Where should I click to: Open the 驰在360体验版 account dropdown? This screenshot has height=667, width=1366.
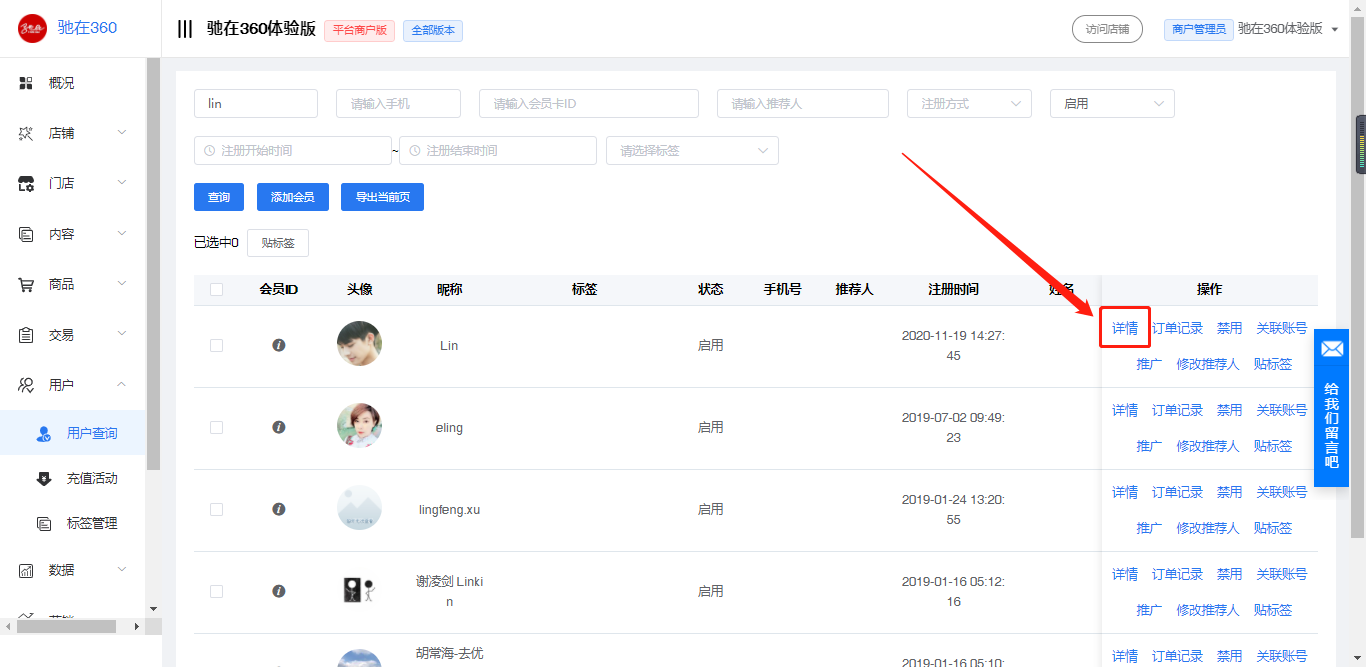coord(1288,29)
